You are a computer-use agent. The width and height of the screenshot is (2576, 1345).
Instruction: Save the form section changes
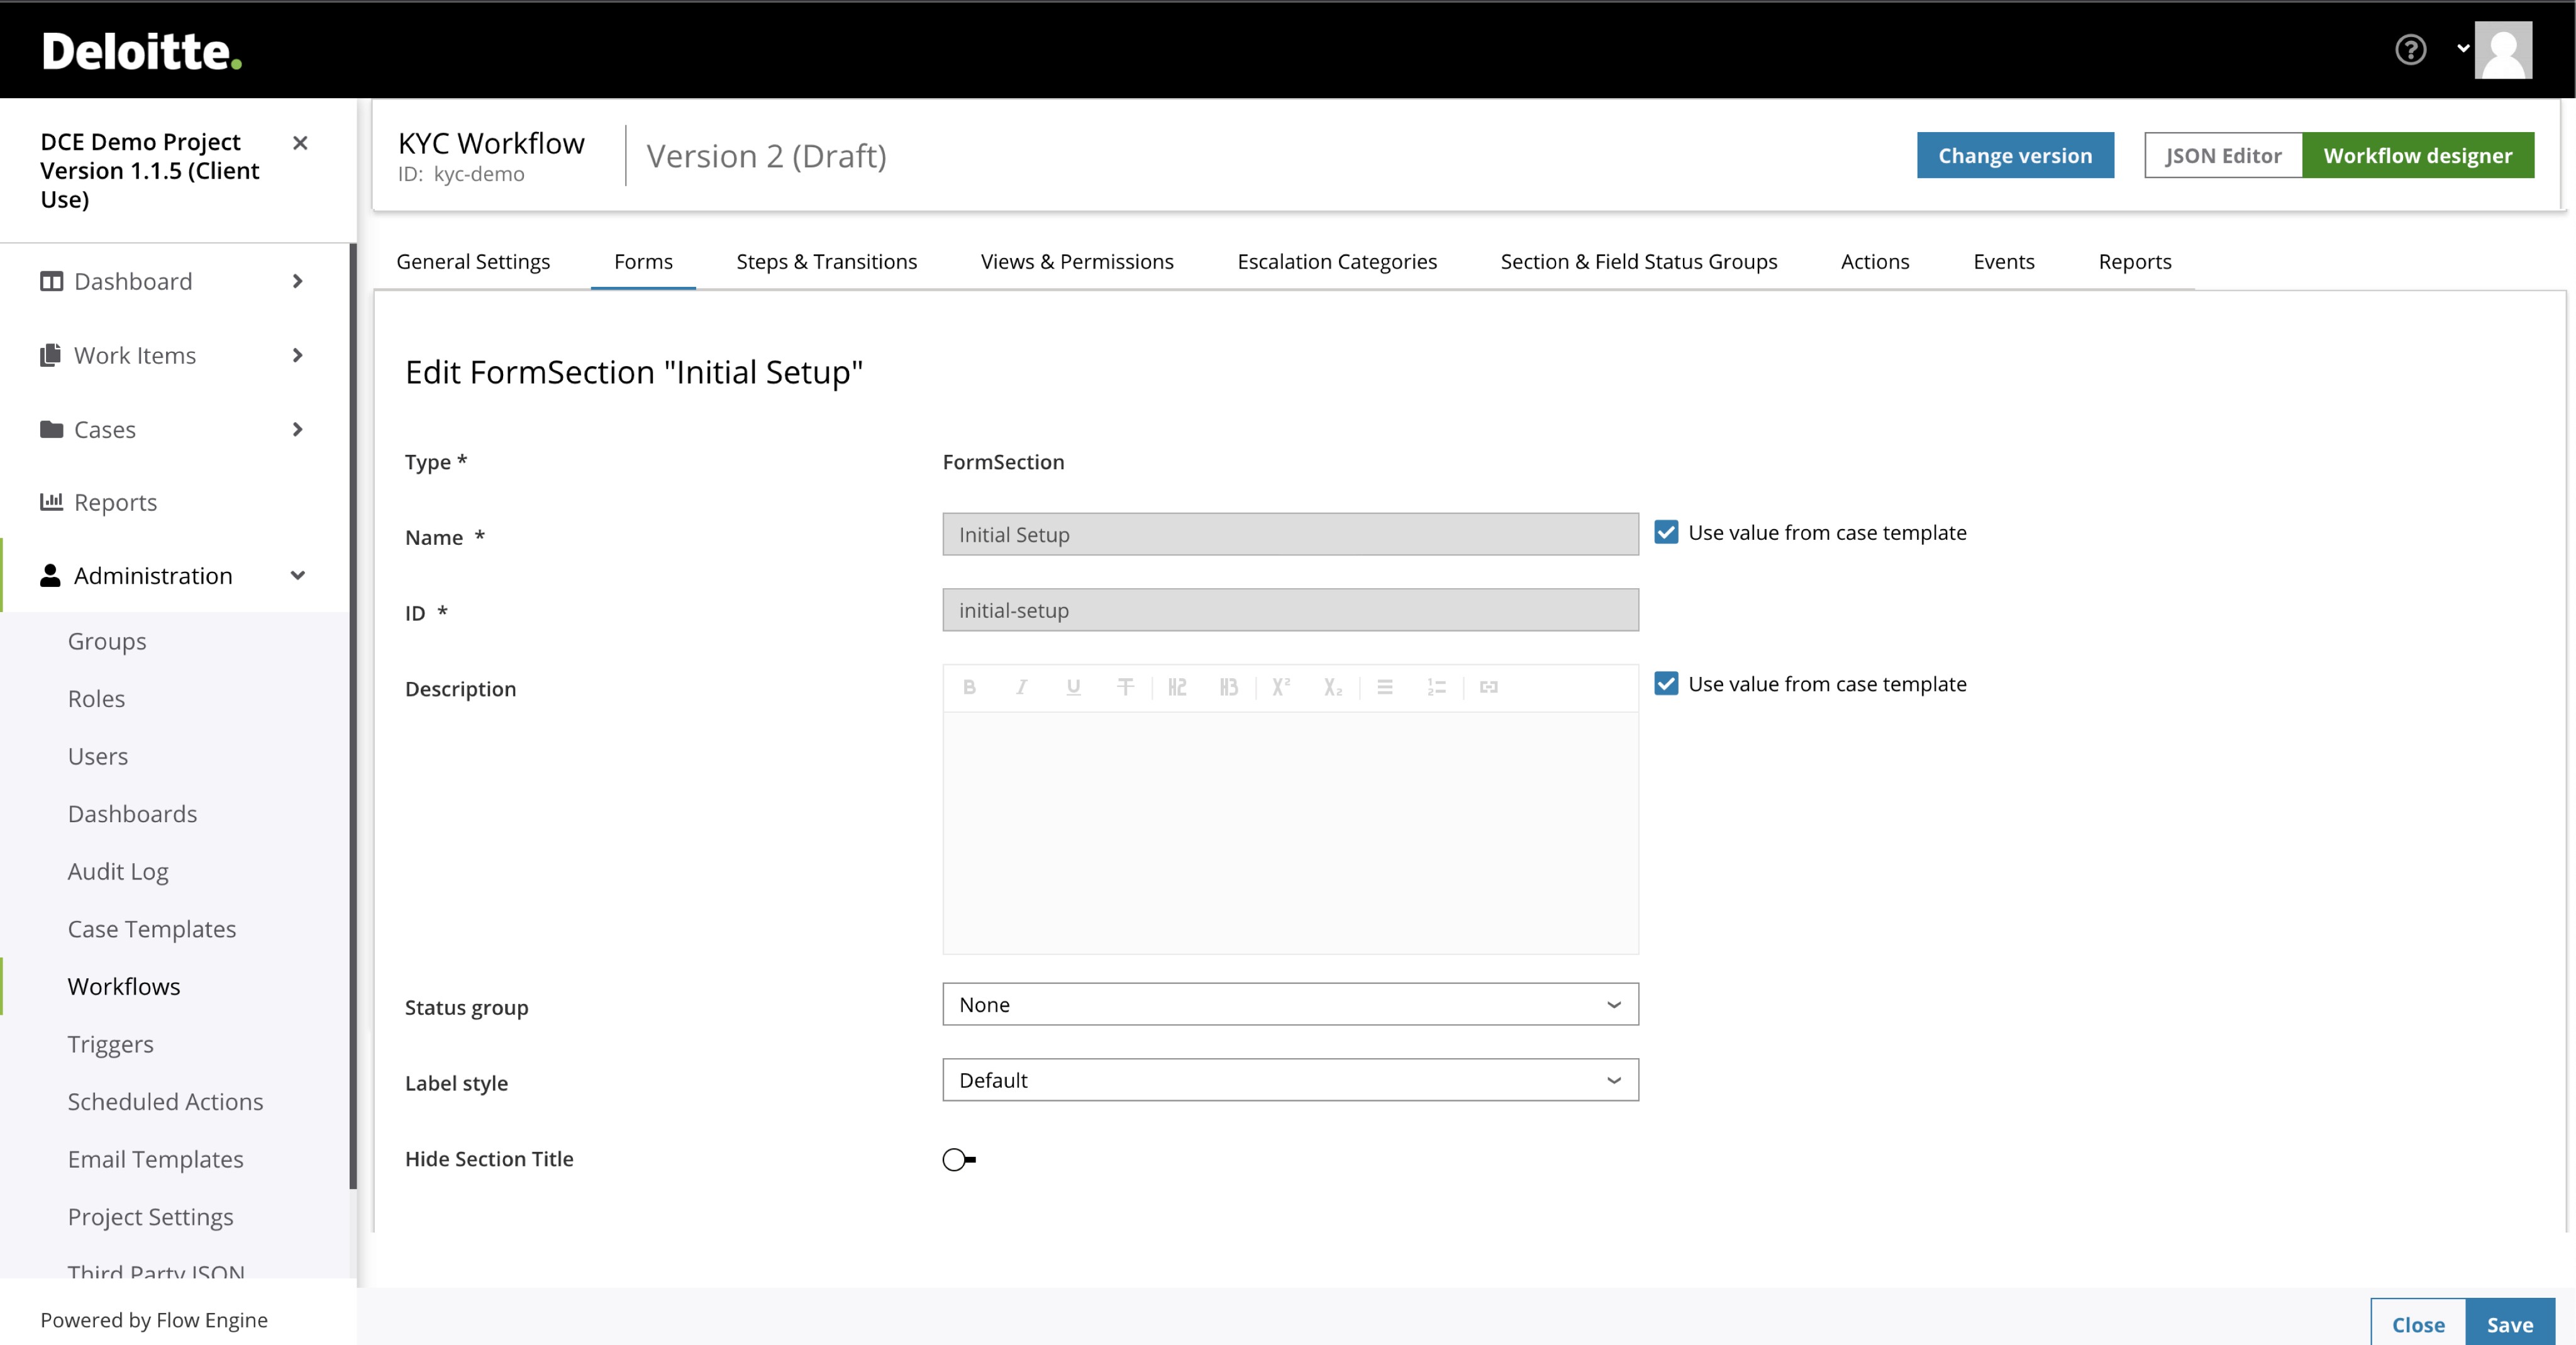pyautogui.click(x=2509, y=1324)
